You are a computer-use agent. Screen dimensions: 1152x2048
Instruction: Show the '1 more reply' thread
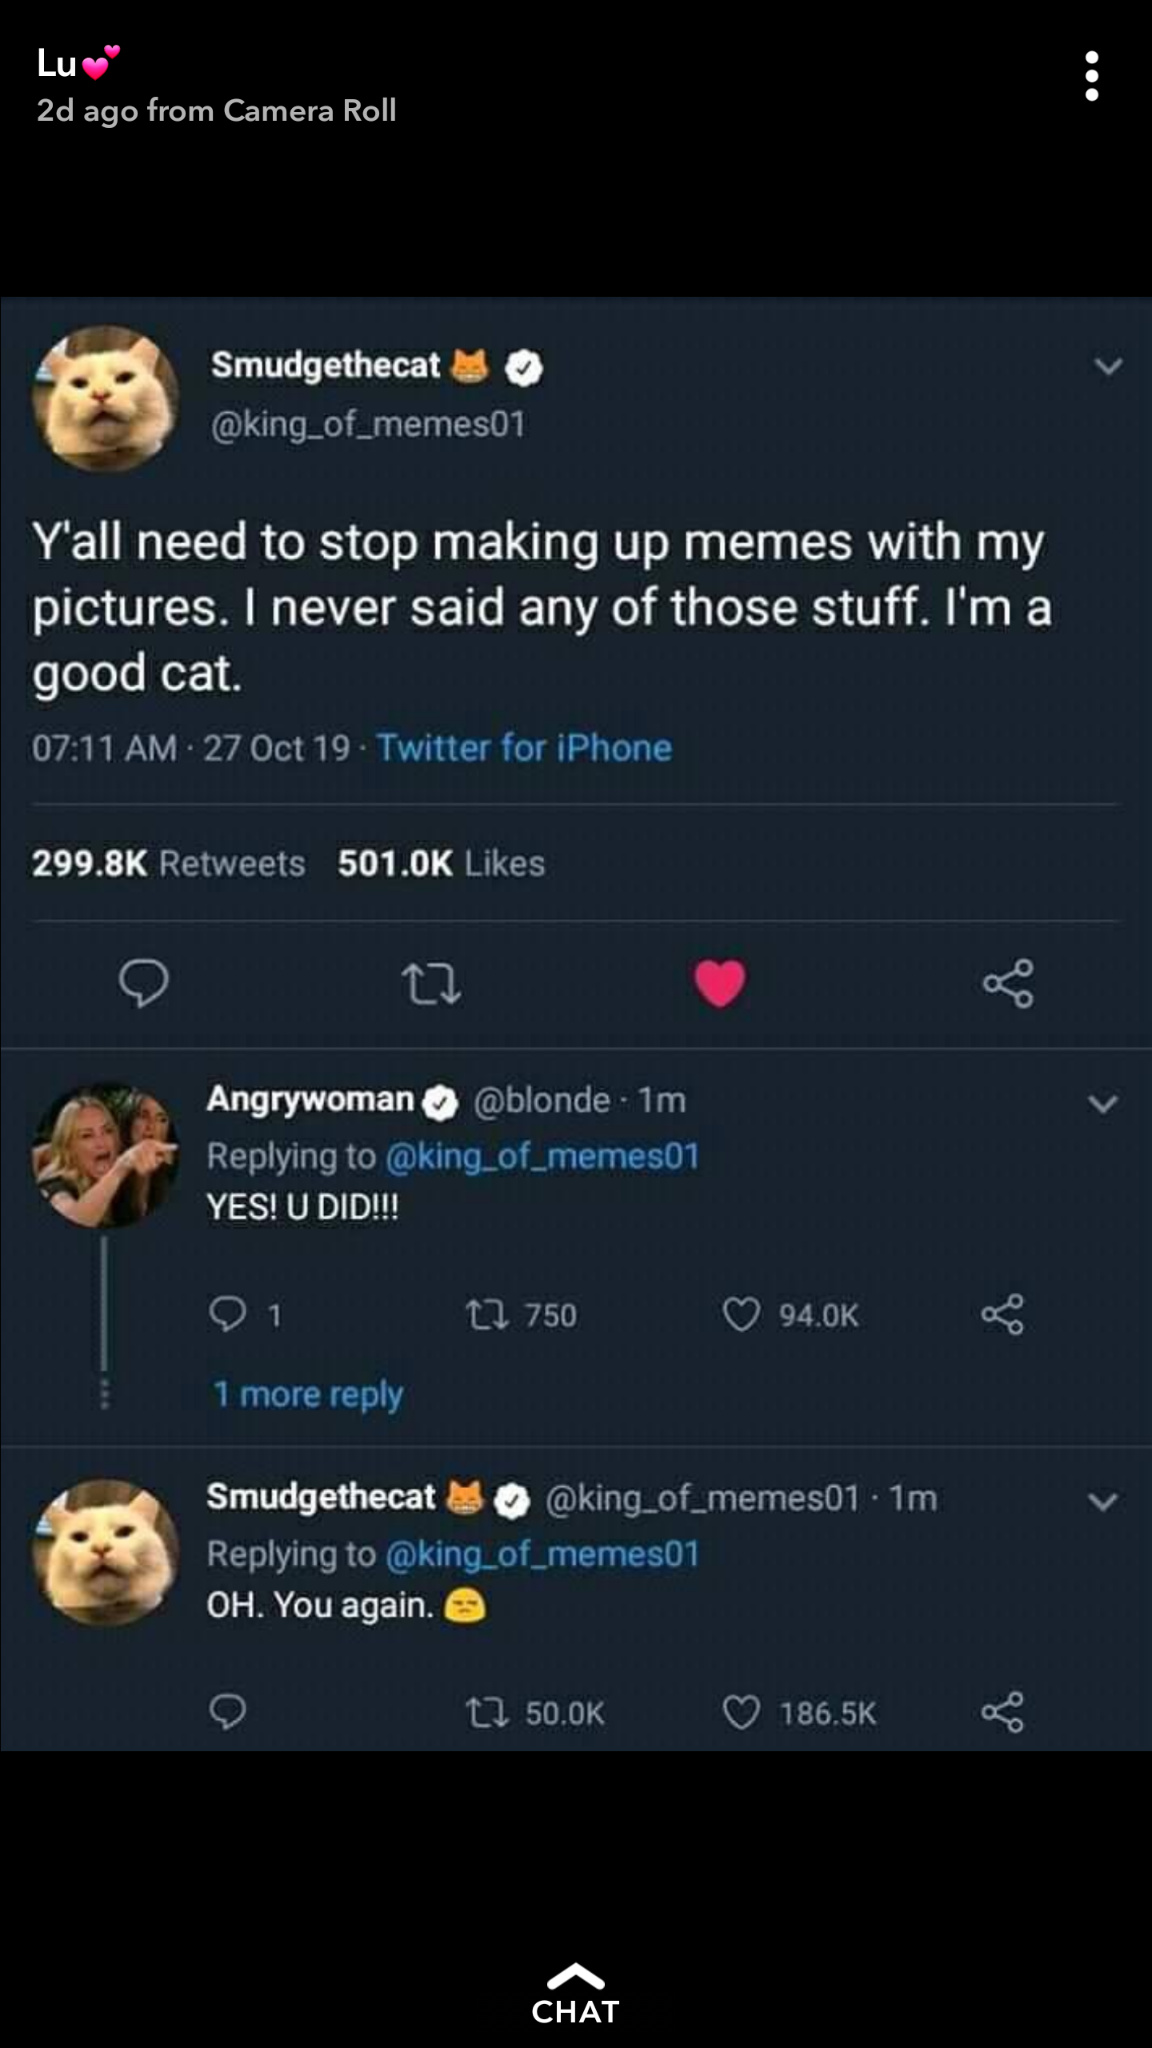(x=308, y=1393)
